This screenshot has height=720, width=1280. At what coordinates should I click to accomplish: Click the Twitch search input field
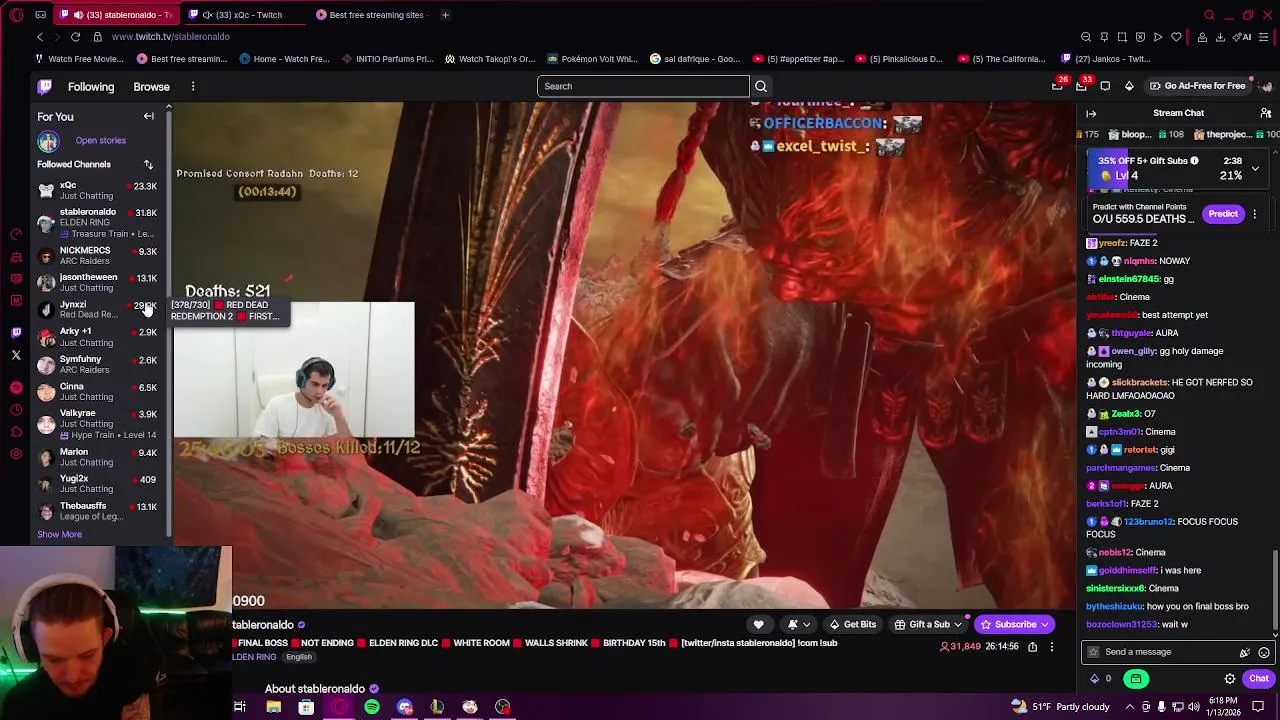click(642, 86)
